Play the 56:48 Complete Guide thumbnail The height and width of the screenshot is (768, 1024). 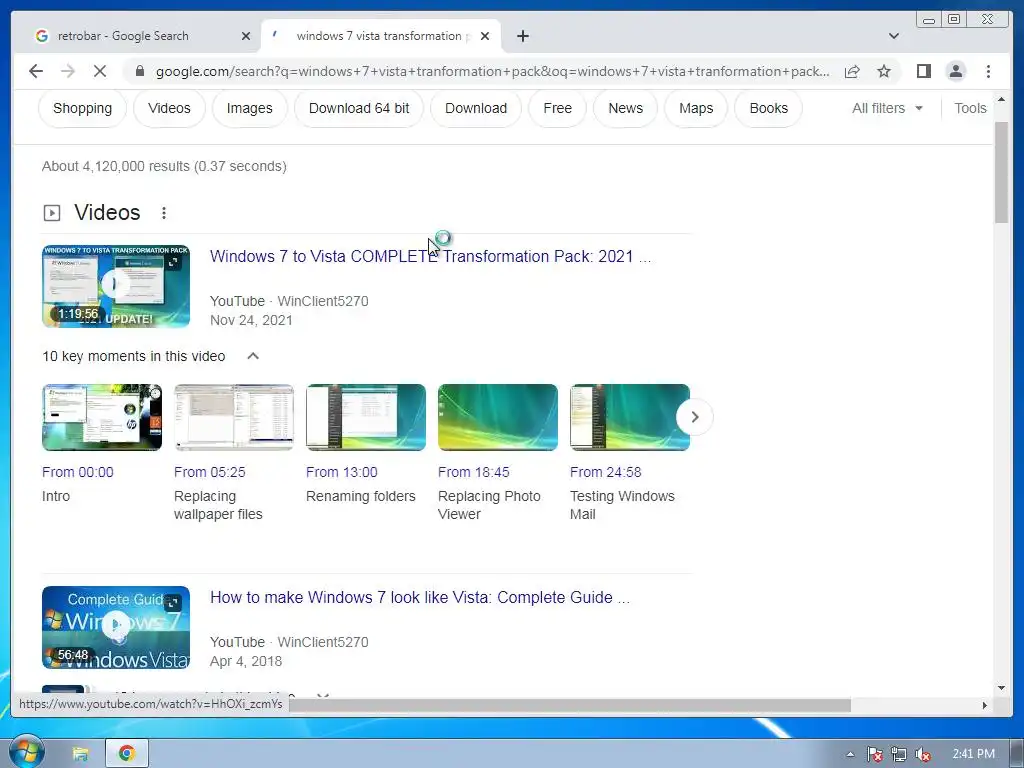pos(116,627)
